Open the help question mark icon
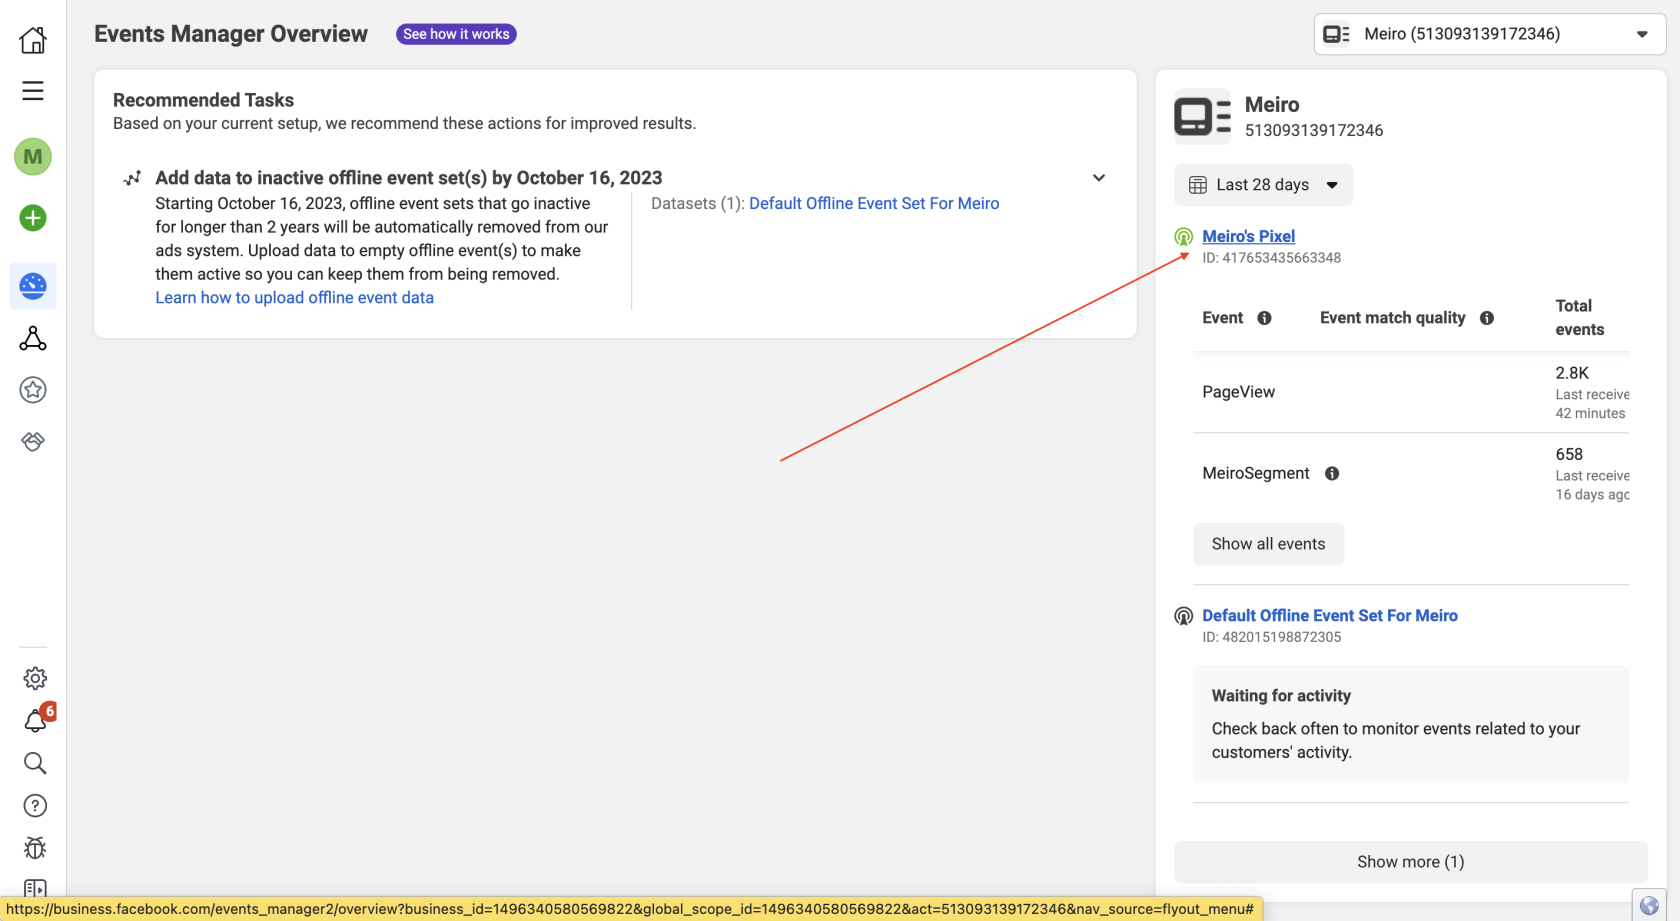 (35, 806)
